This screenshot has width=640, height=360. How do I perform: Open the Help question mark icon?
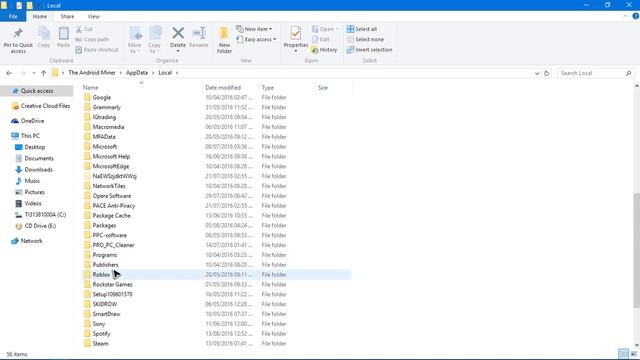(636, 16)
